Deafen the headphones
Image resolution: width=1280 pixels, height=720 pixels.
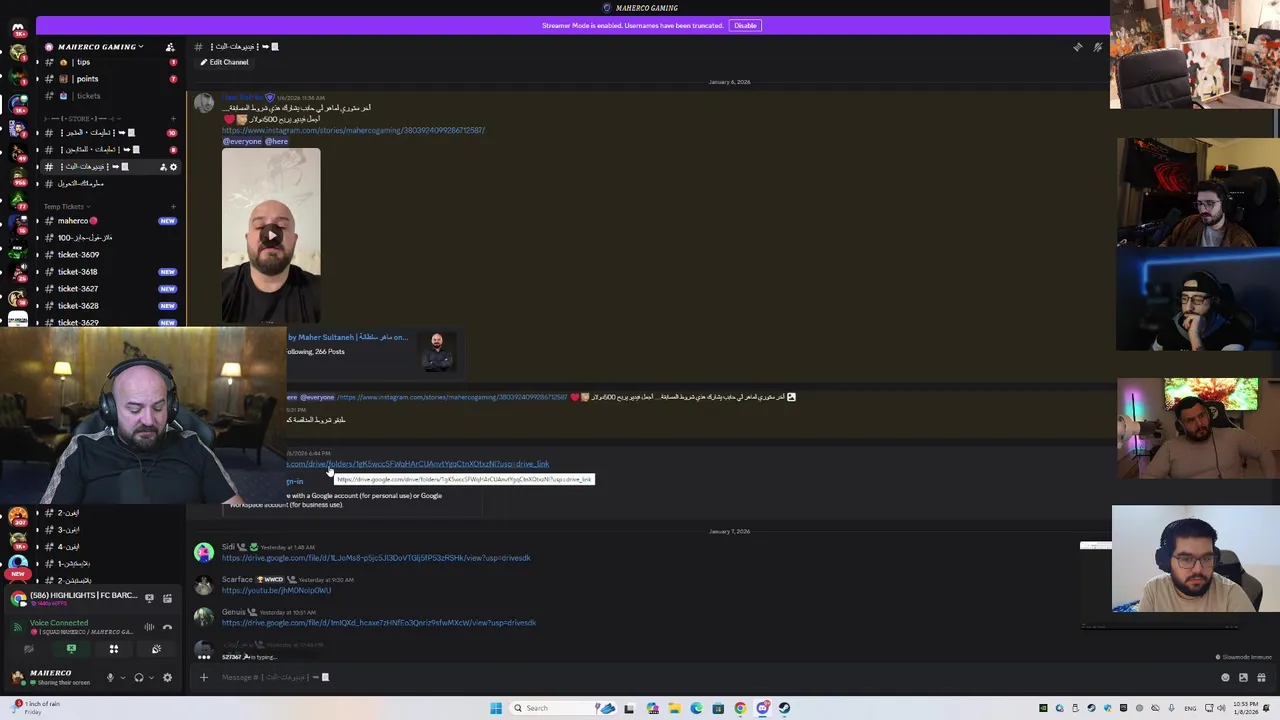click(139, 677)
